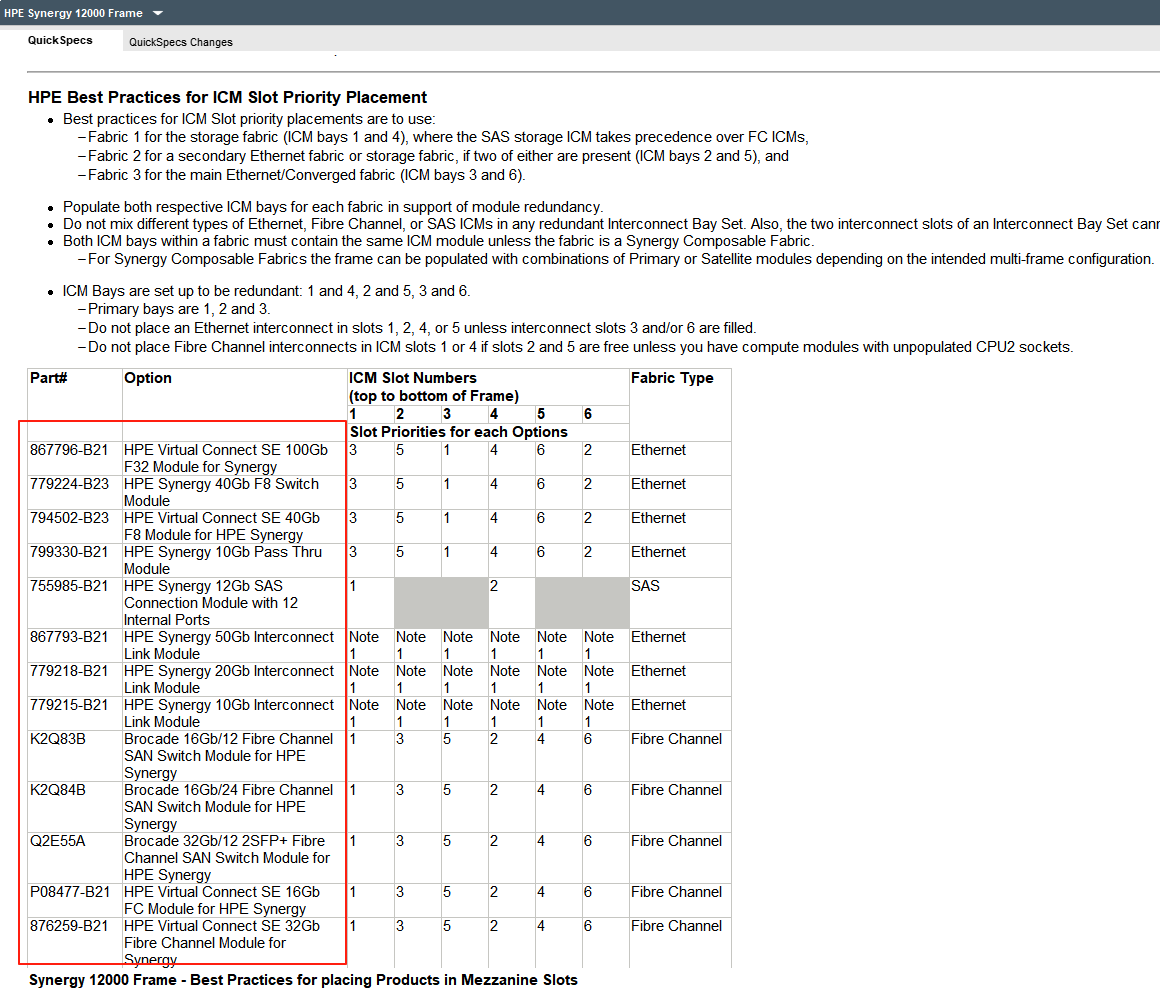Click slot 1 Note 1 cell in 867793-B21 row
The height and width of the screenshot is (996, 1160).
click(x=364, y=645)
